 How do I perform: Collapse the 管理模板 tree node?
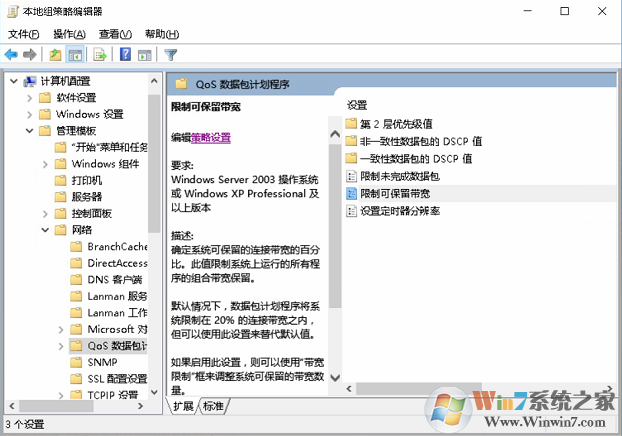[29, 131]
